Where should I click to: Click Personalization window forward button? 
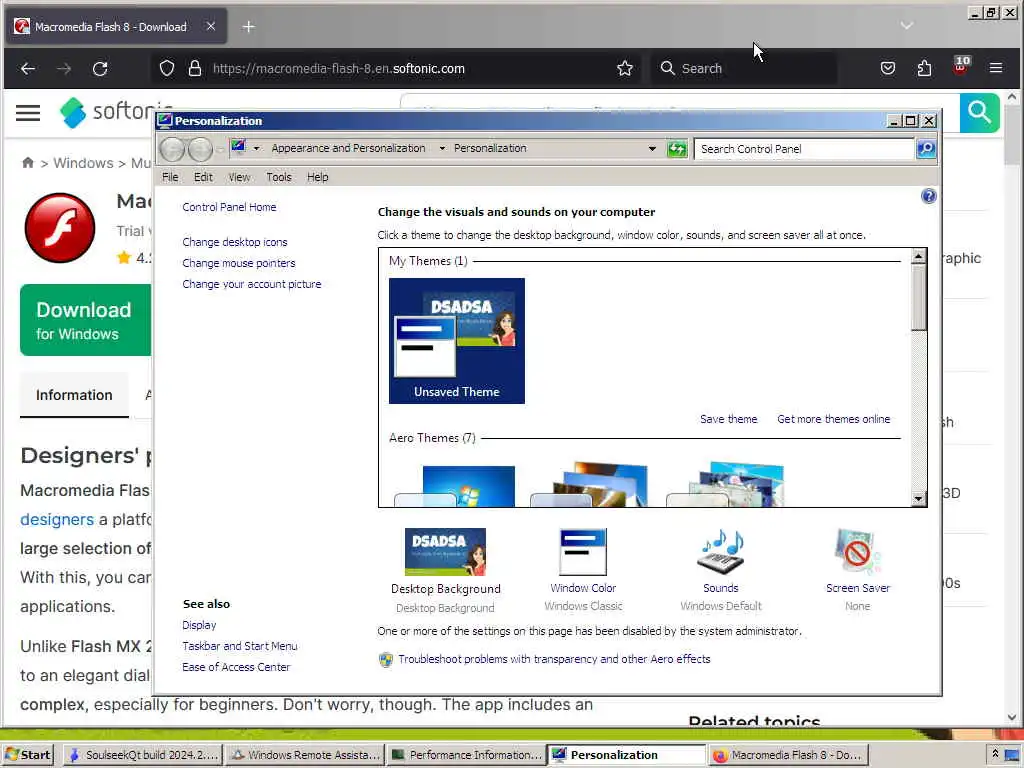(x=200, y=150)
